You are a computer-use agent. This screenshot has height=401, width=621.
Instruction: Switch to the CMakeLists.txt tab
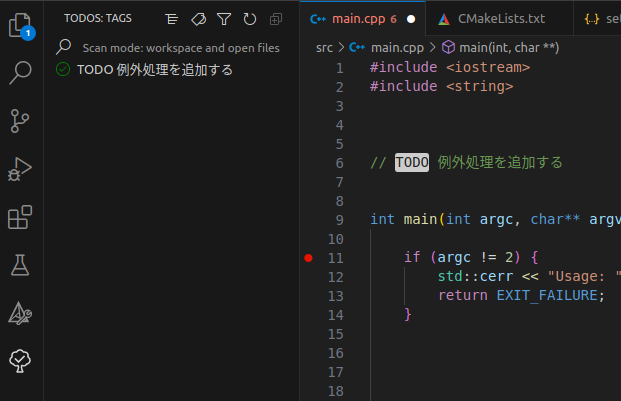click(x=501, y=19)
